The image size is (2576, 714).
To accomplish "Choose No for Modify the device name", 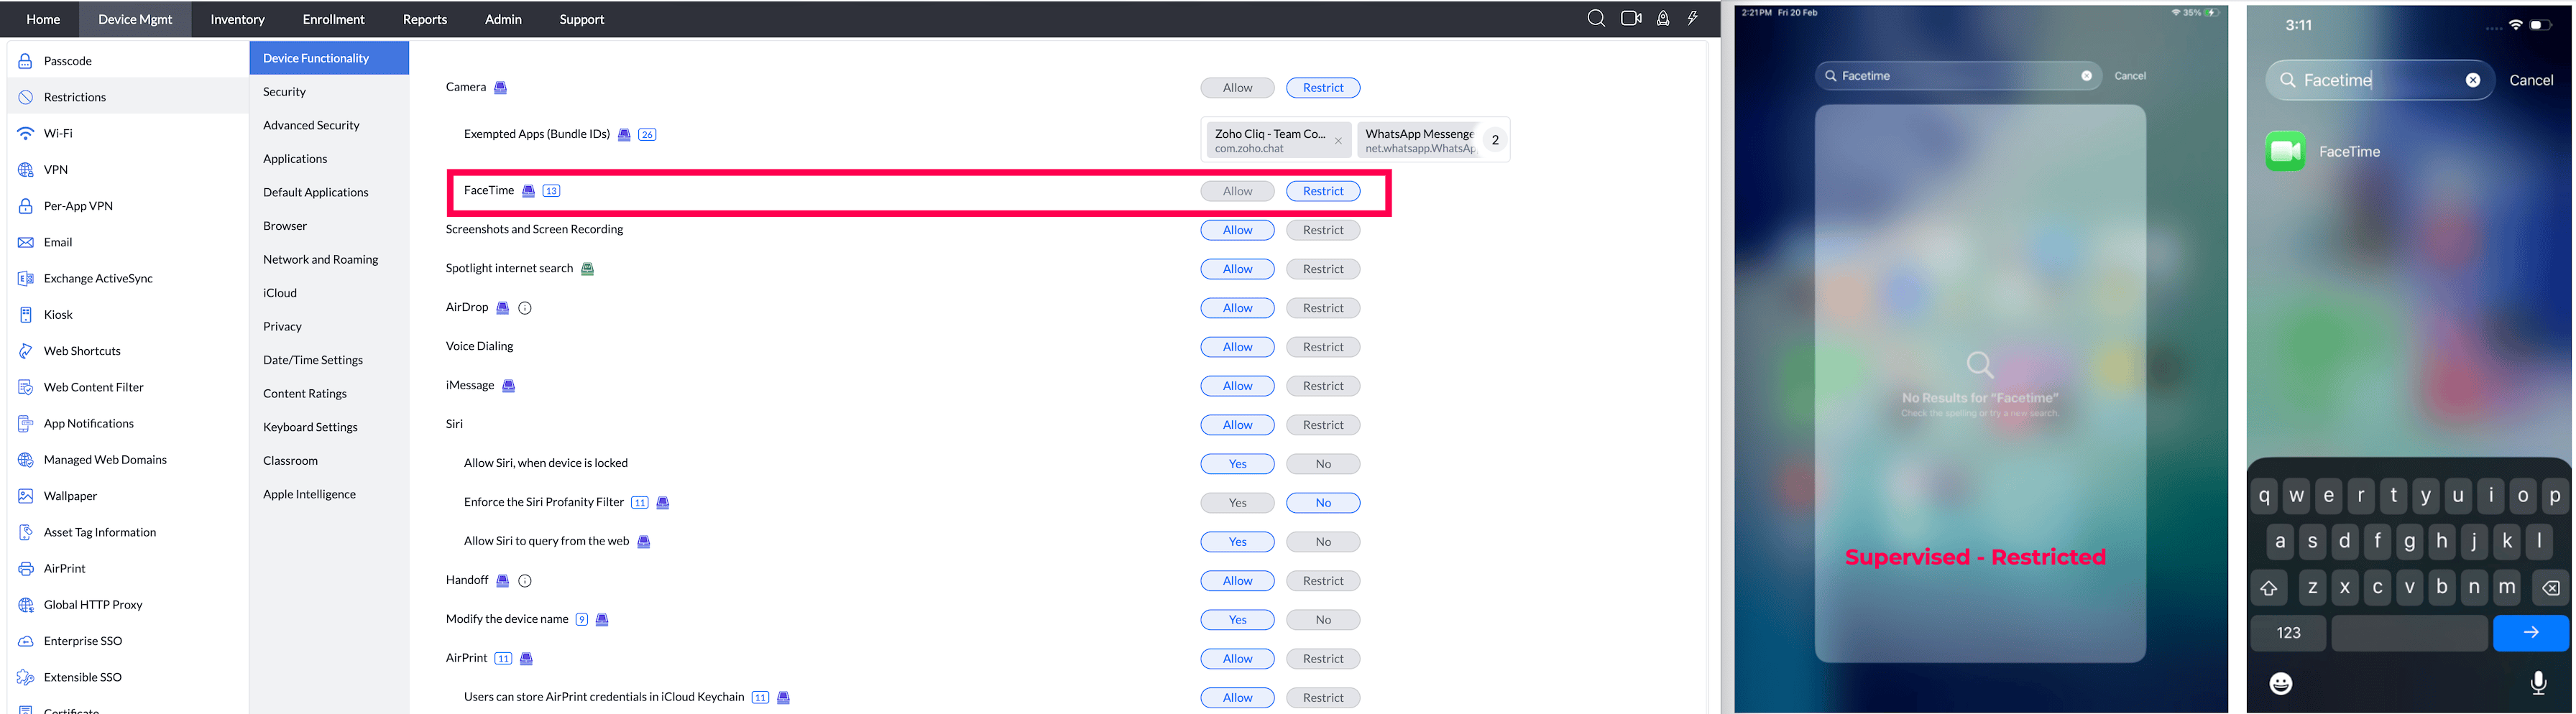I will tap(1323, 620).
